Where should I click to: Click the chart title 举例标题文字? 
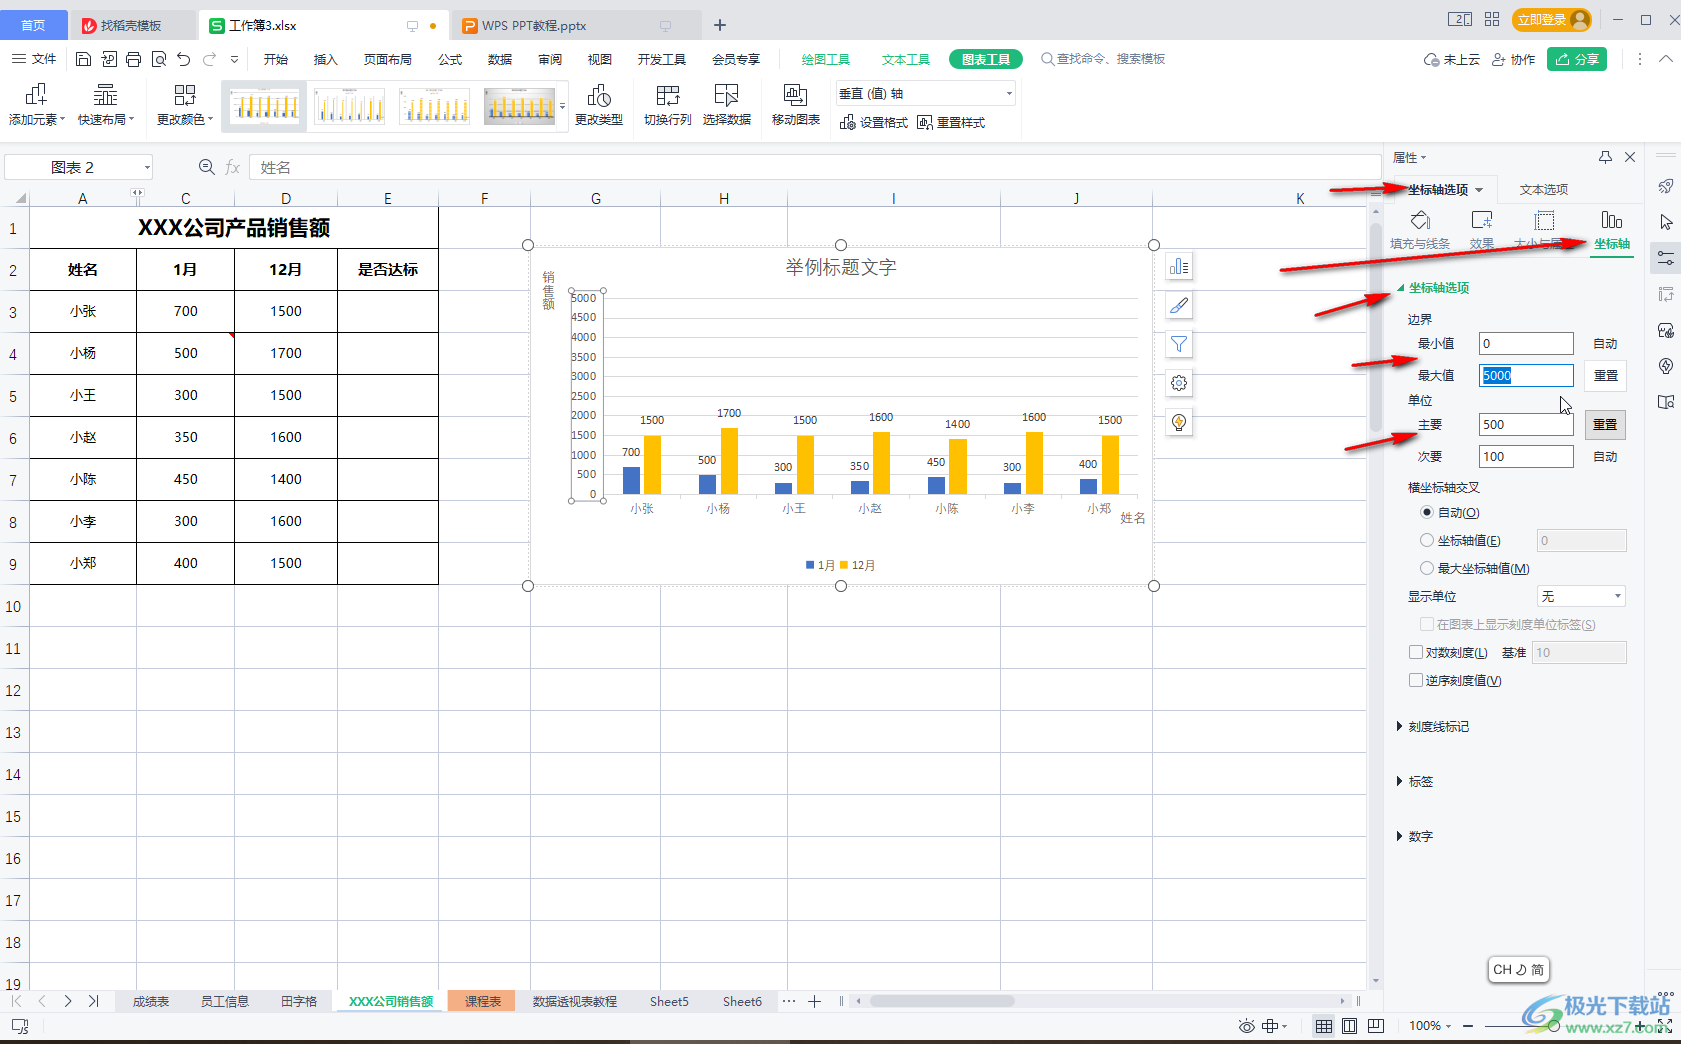[x=840, y=267]
